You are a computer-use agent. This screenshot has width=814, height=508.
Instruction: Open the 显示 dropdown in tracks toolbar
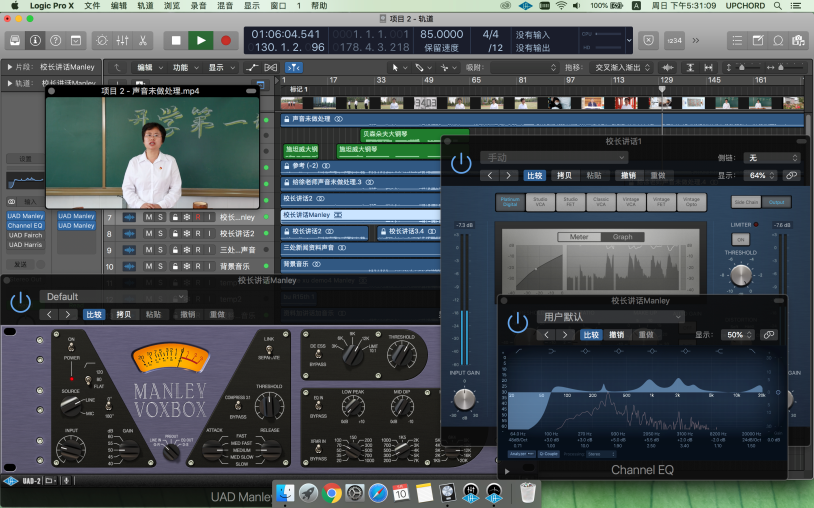tap(222, 67)
